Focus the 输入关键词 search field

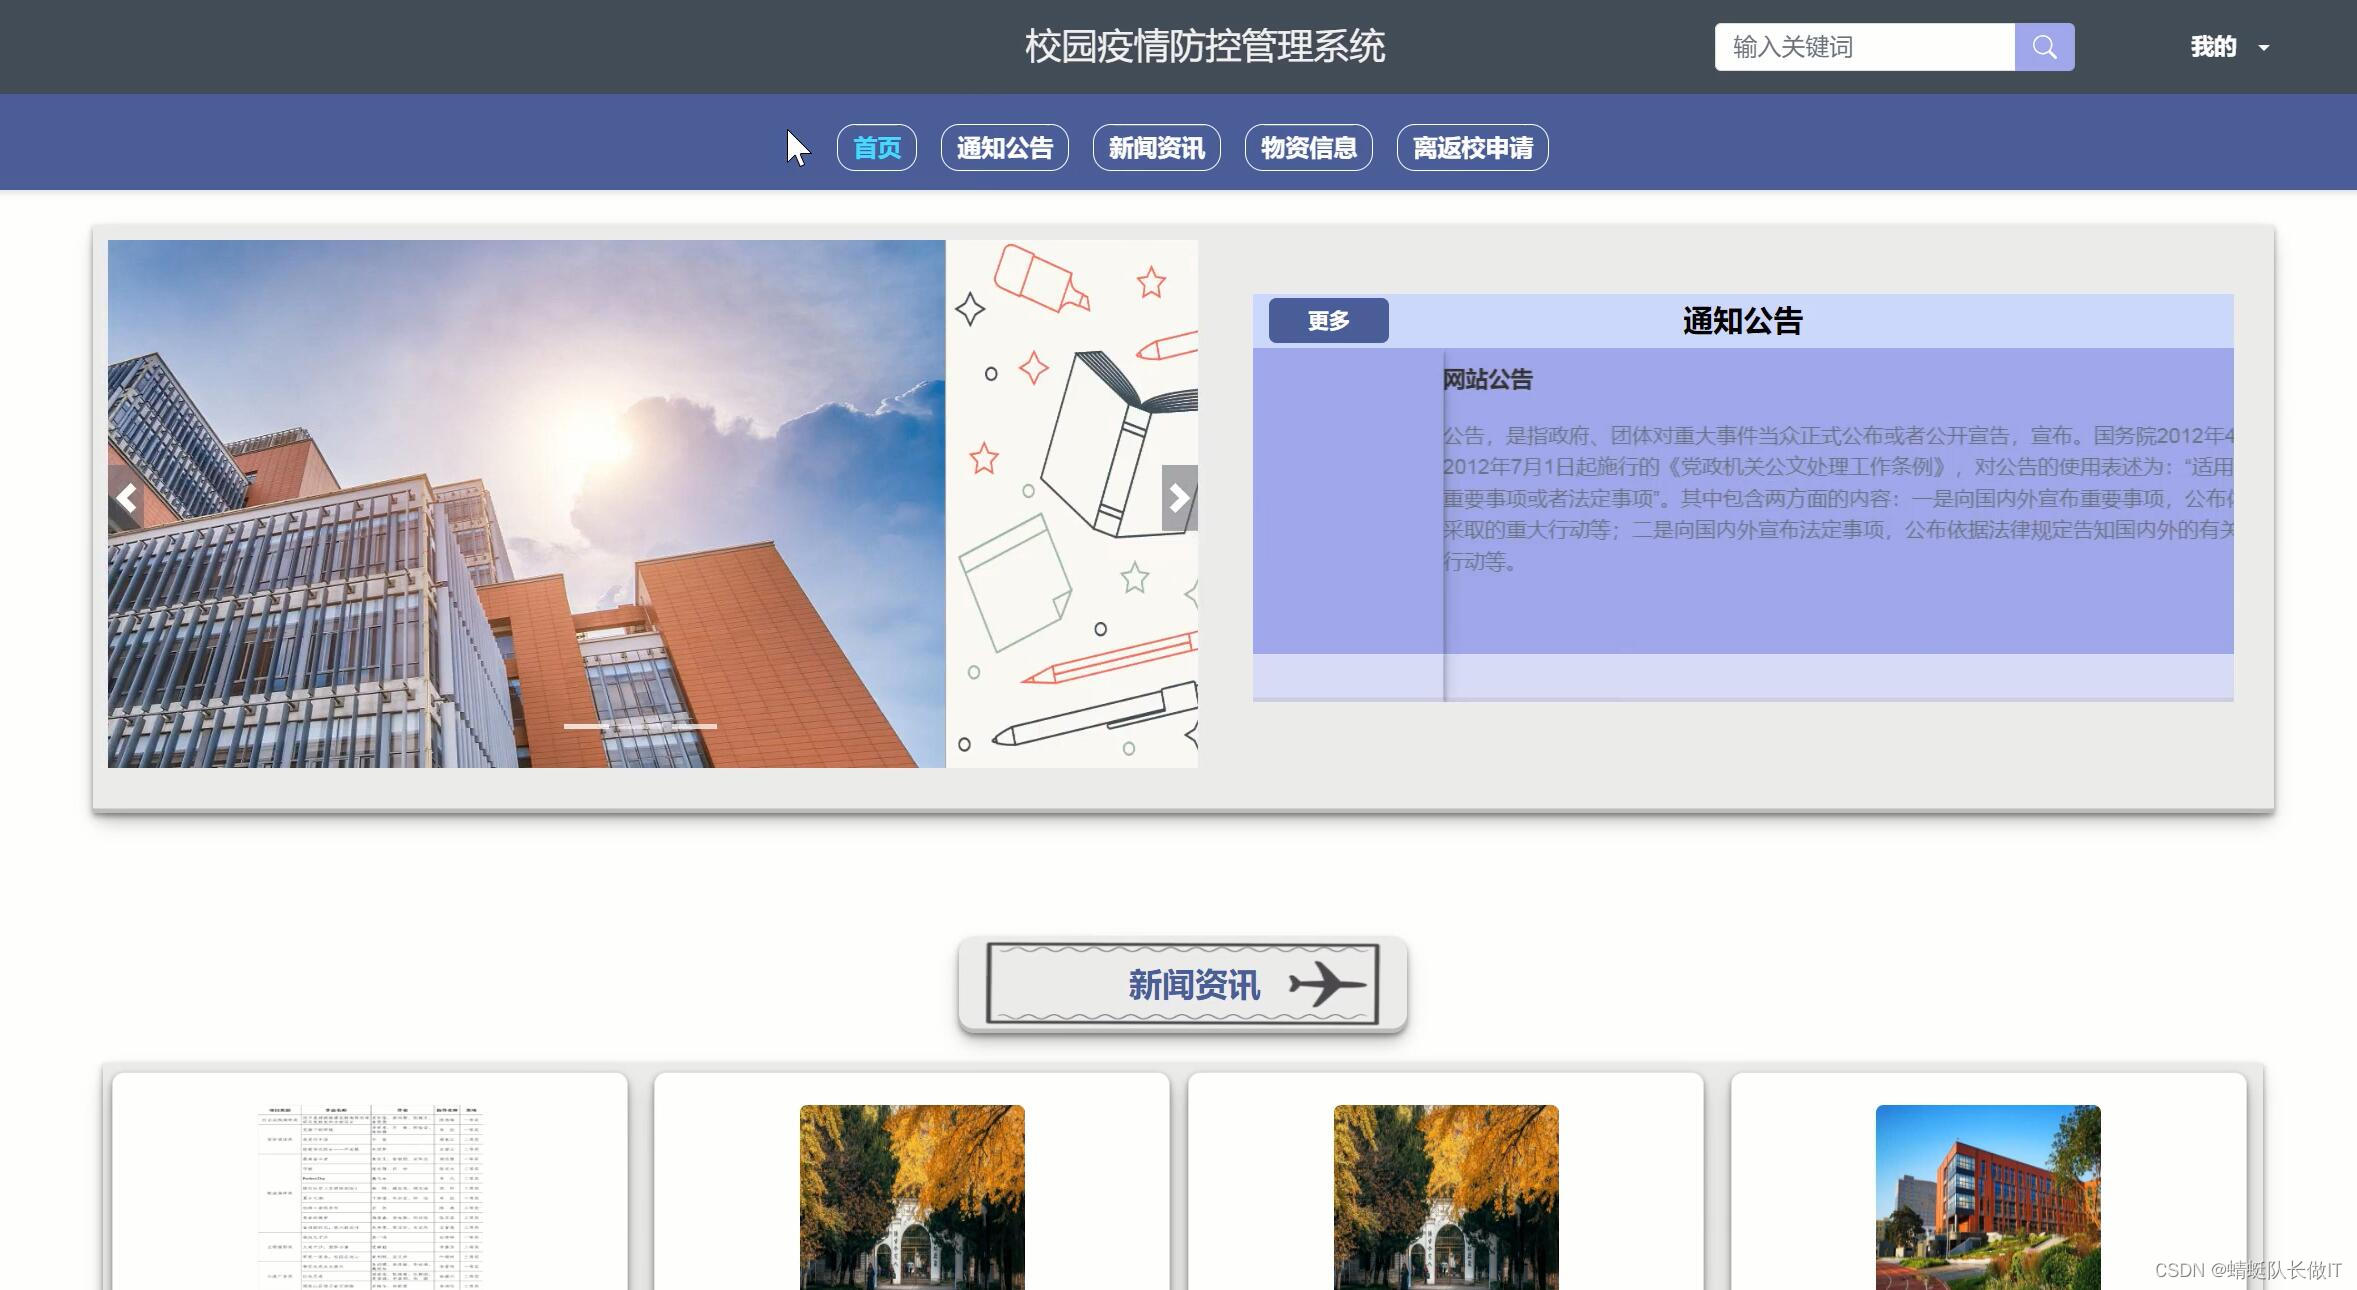(1864, 47)
